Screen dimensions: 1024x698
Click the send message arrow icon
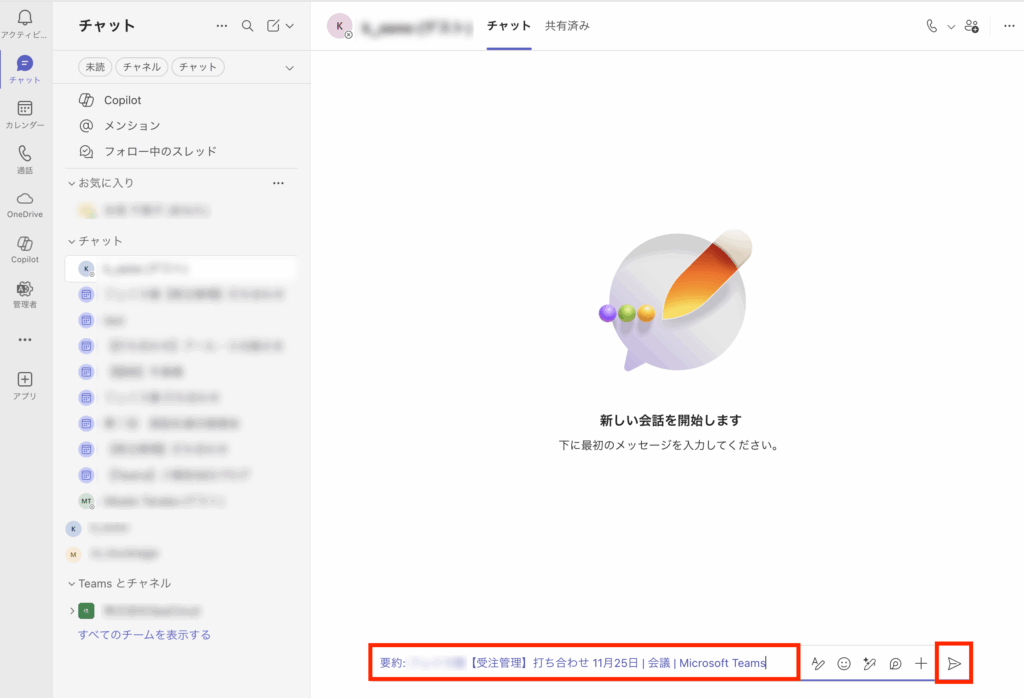tap(954, 663)
